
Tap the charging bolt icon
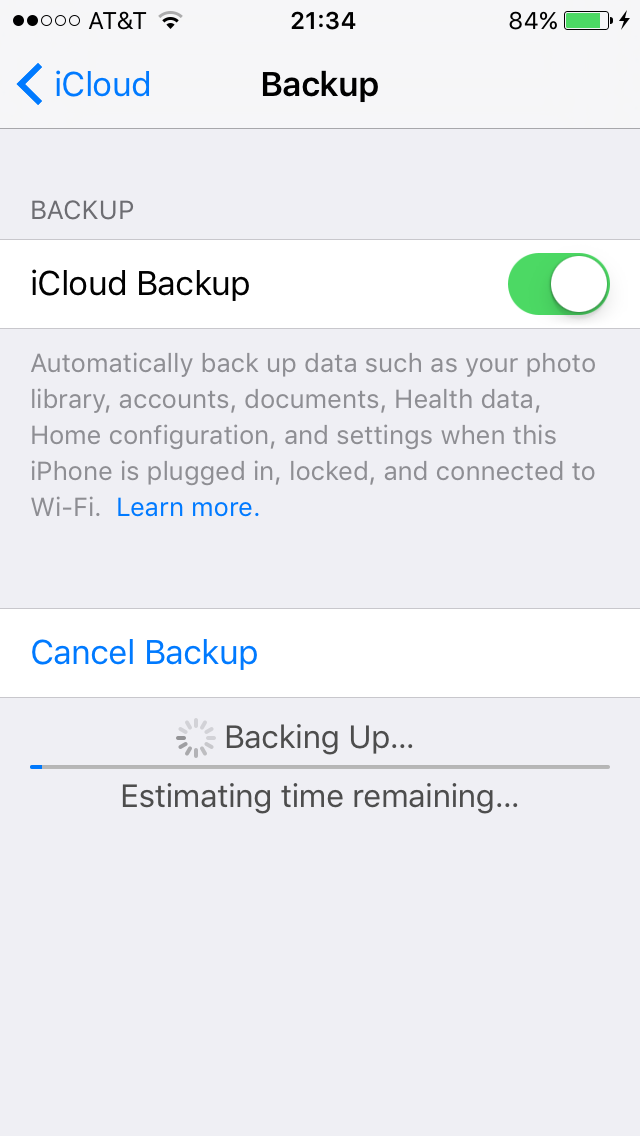point(624,20)
